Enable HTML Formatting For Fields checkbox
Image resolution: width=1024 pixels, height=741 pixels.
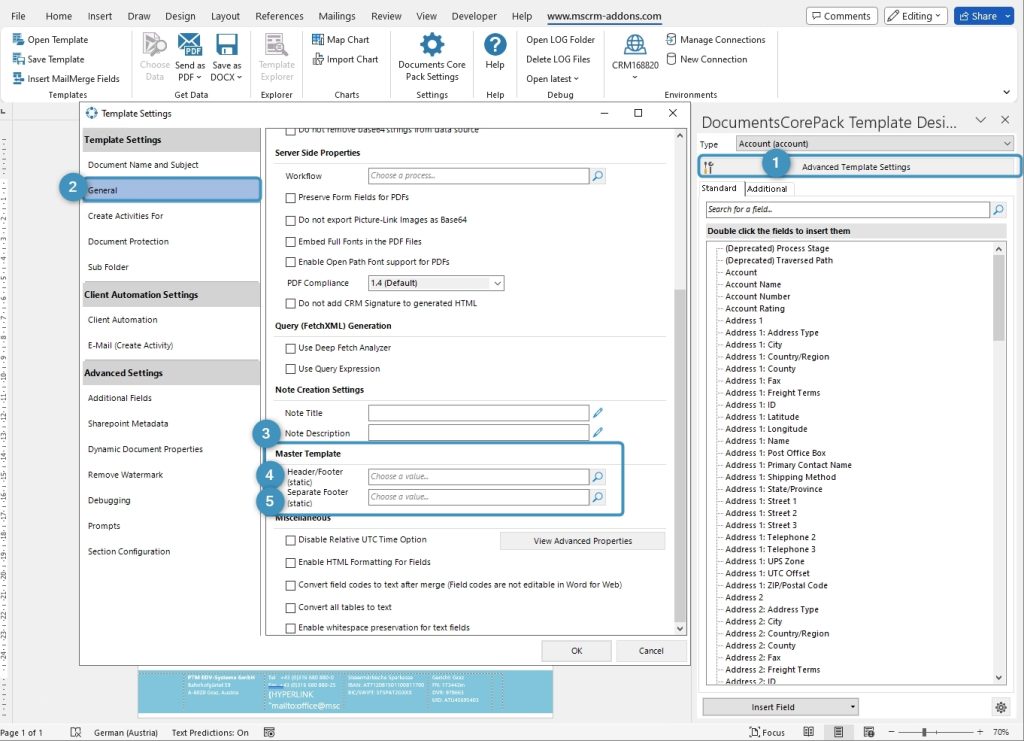[291, 563]
